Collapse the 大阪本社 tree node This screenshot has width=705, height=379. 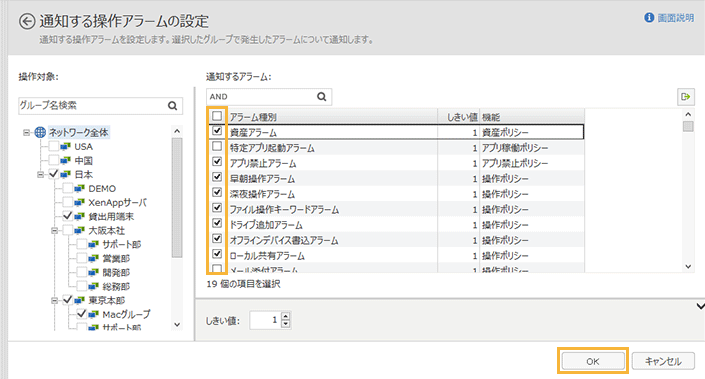(54, 231)
